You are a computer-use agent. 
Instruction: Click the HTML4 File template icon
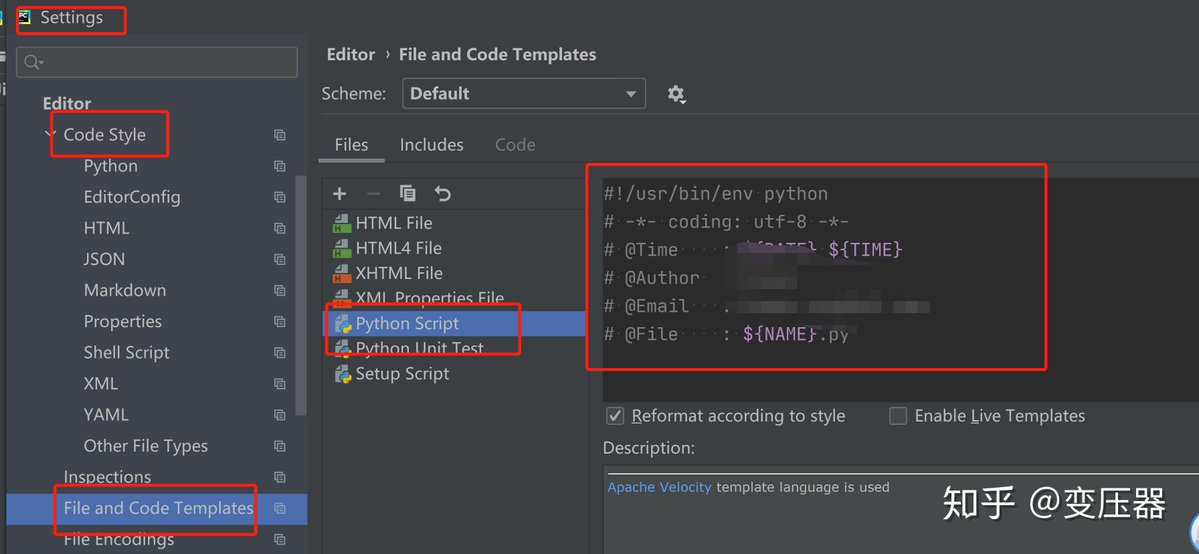342,248
